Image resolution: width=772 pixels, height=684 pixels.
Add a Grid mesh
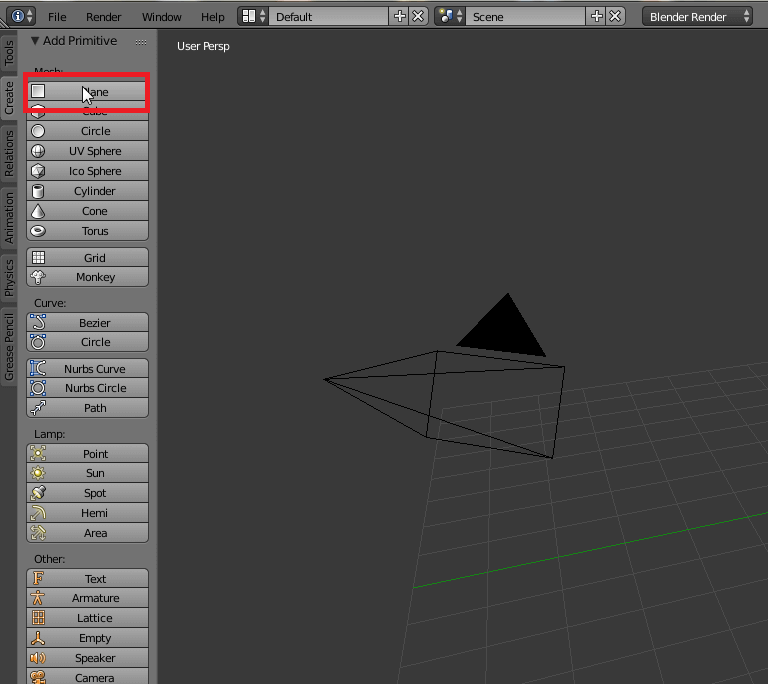pos(87,258)
